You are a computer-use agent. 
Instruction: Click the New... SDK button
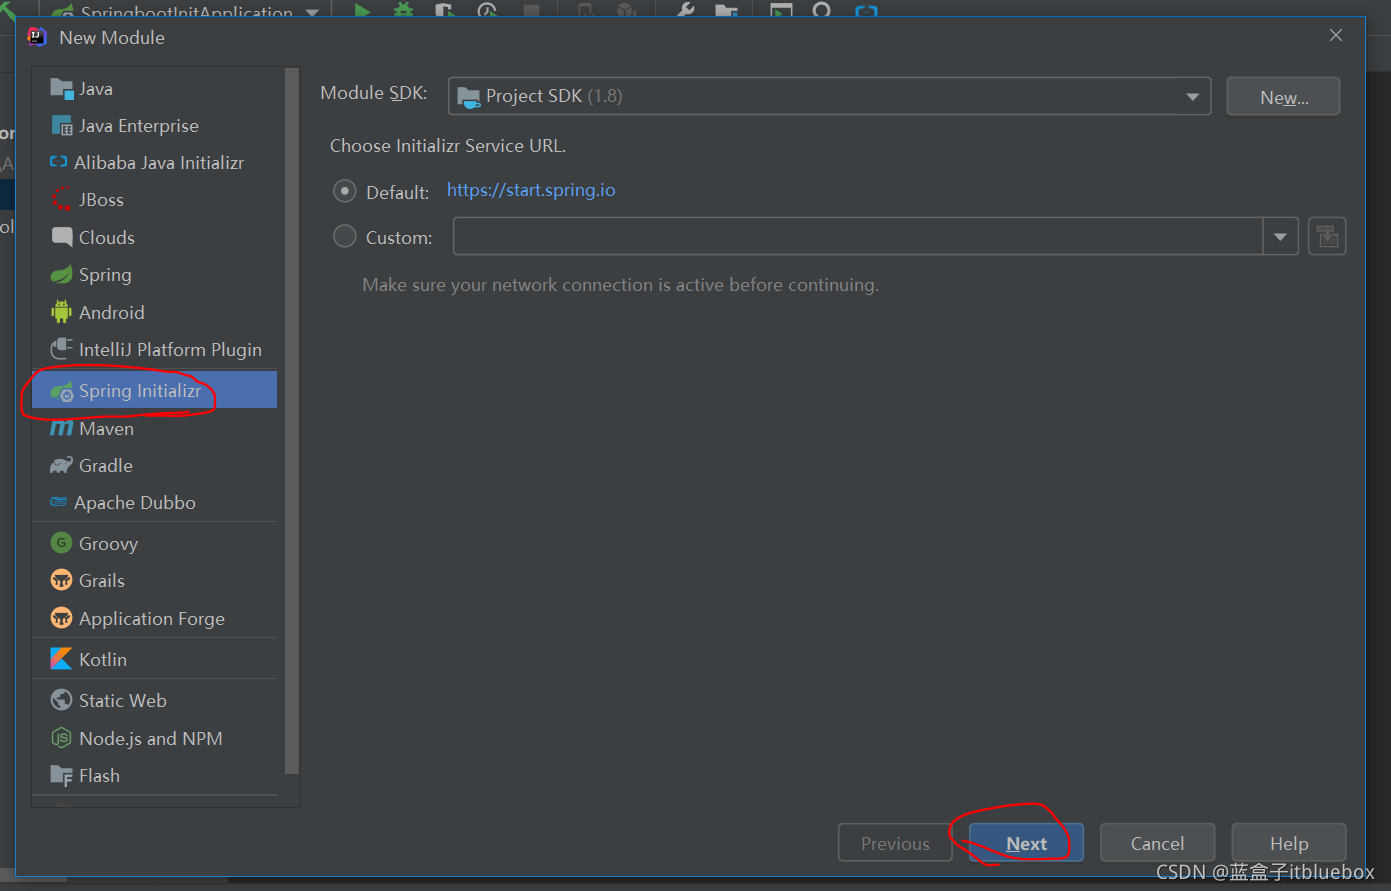click(1283, 97)
